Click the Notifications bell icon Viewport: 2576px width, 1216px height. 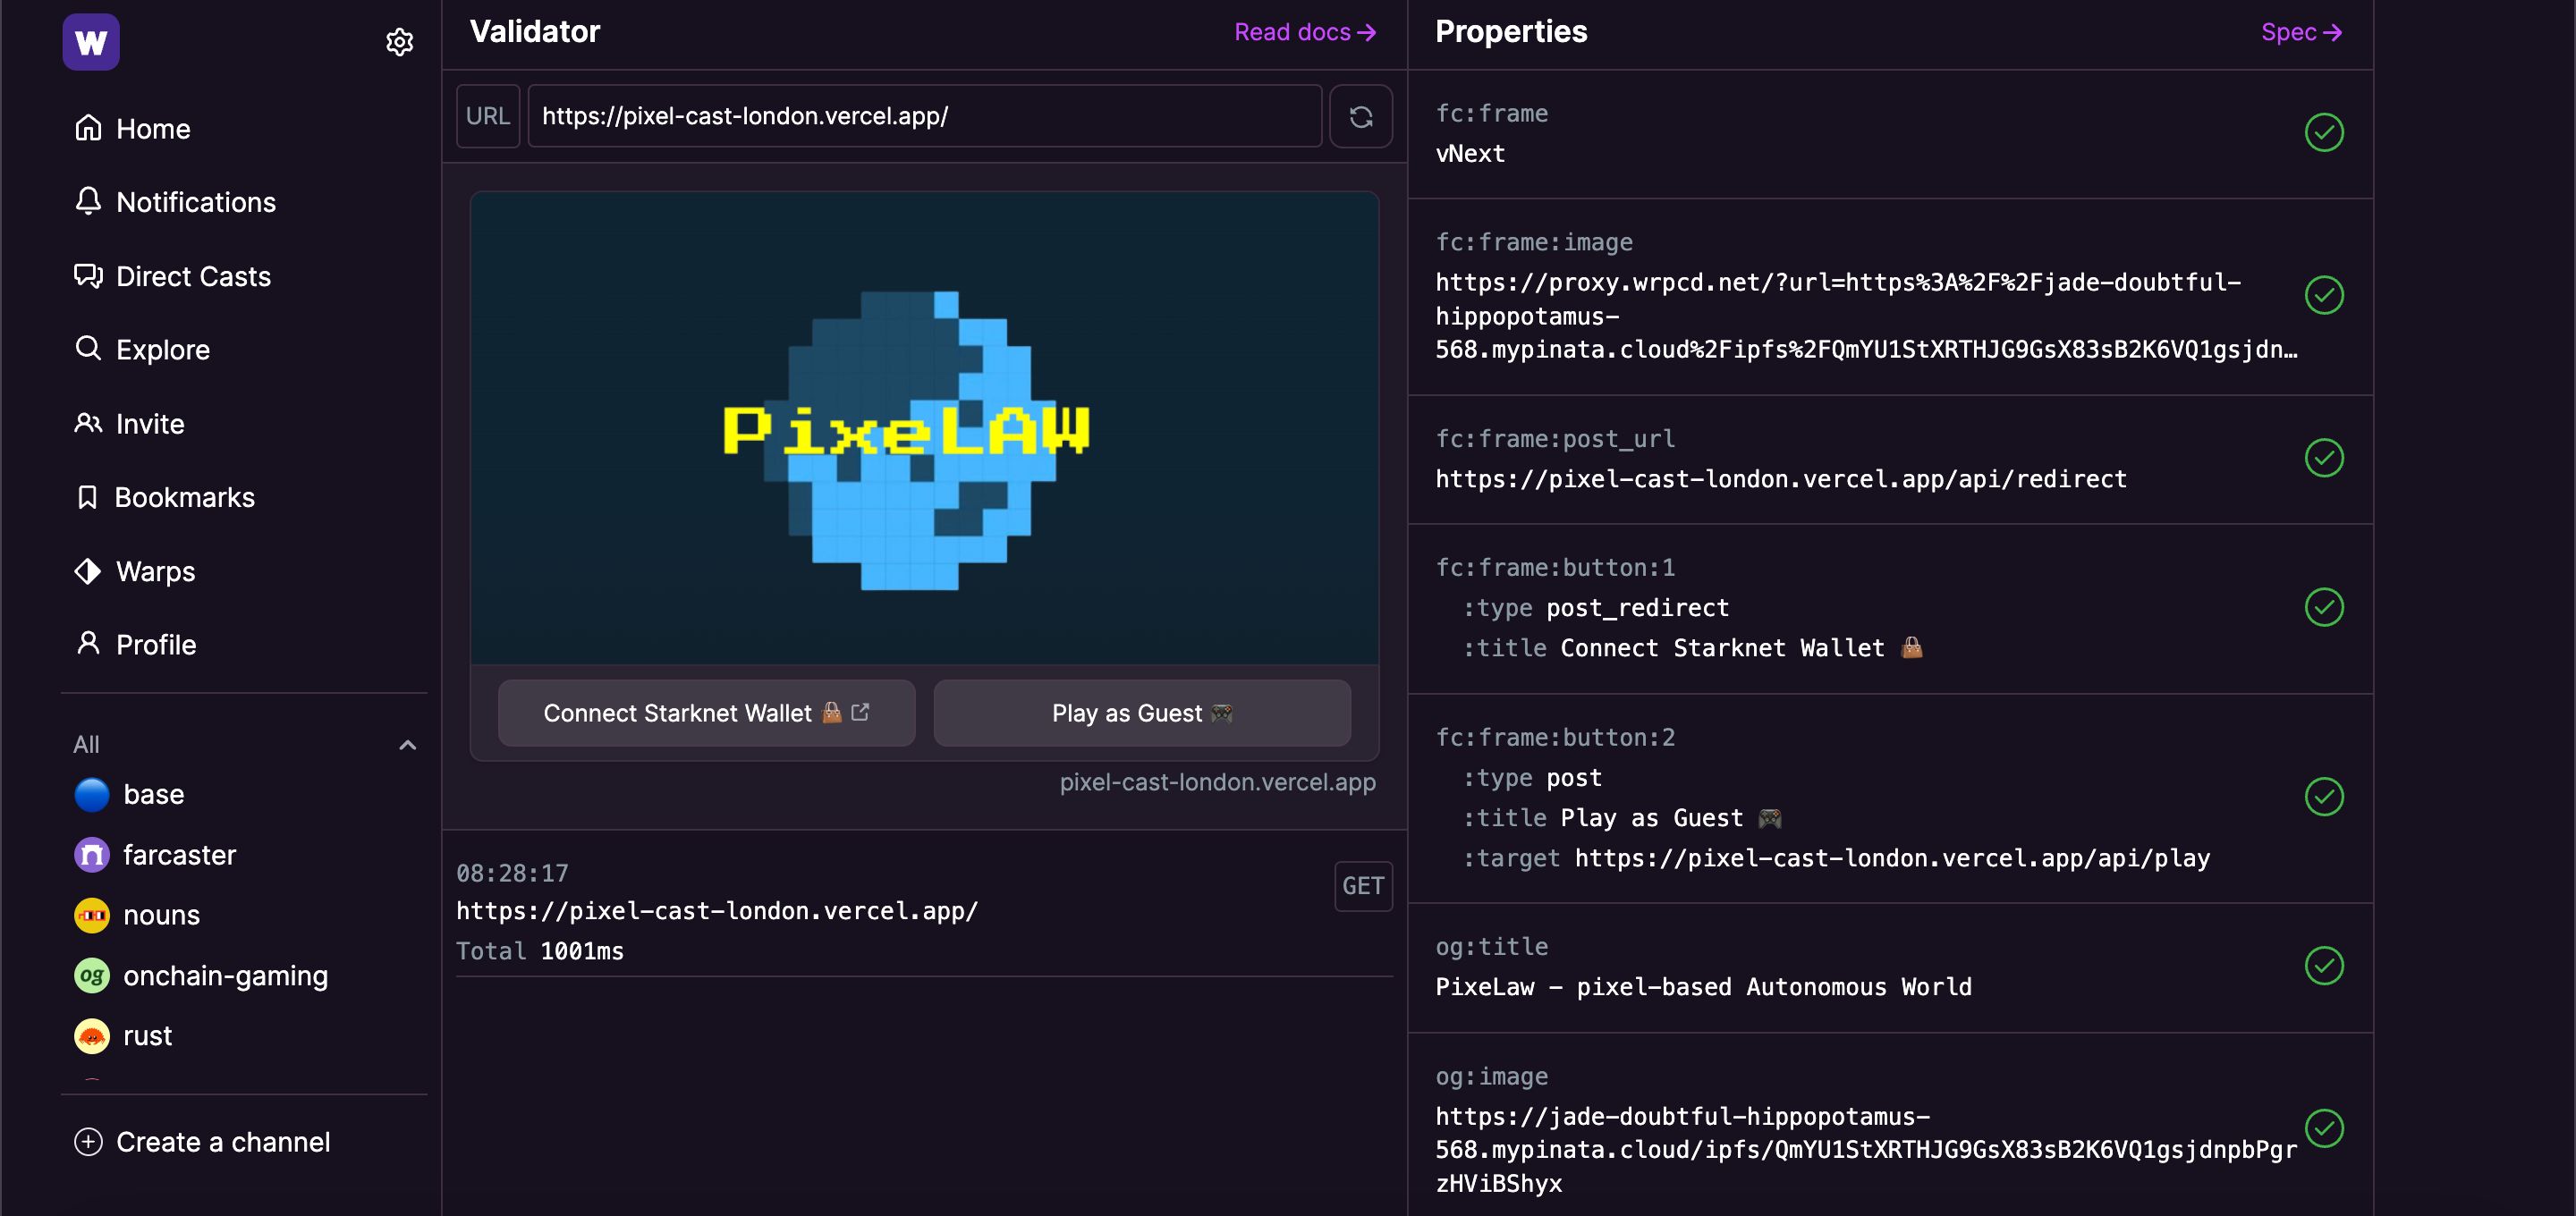[89, 200]
